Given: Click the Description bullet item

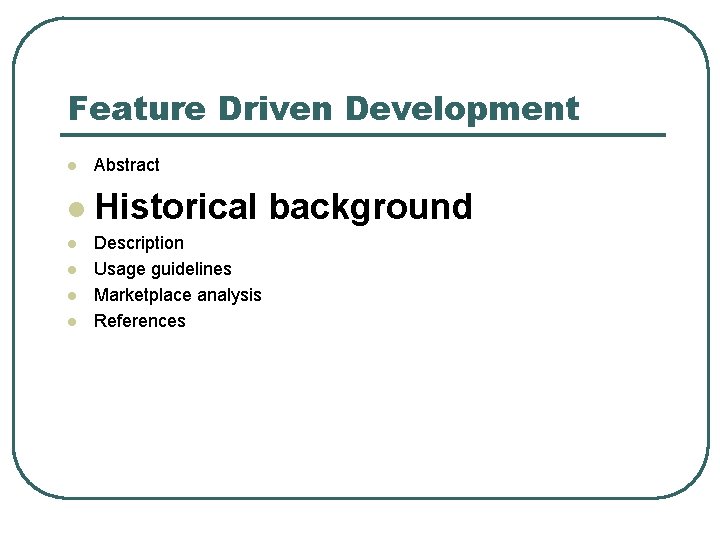Looking at the screenshot, I should 139,243.
